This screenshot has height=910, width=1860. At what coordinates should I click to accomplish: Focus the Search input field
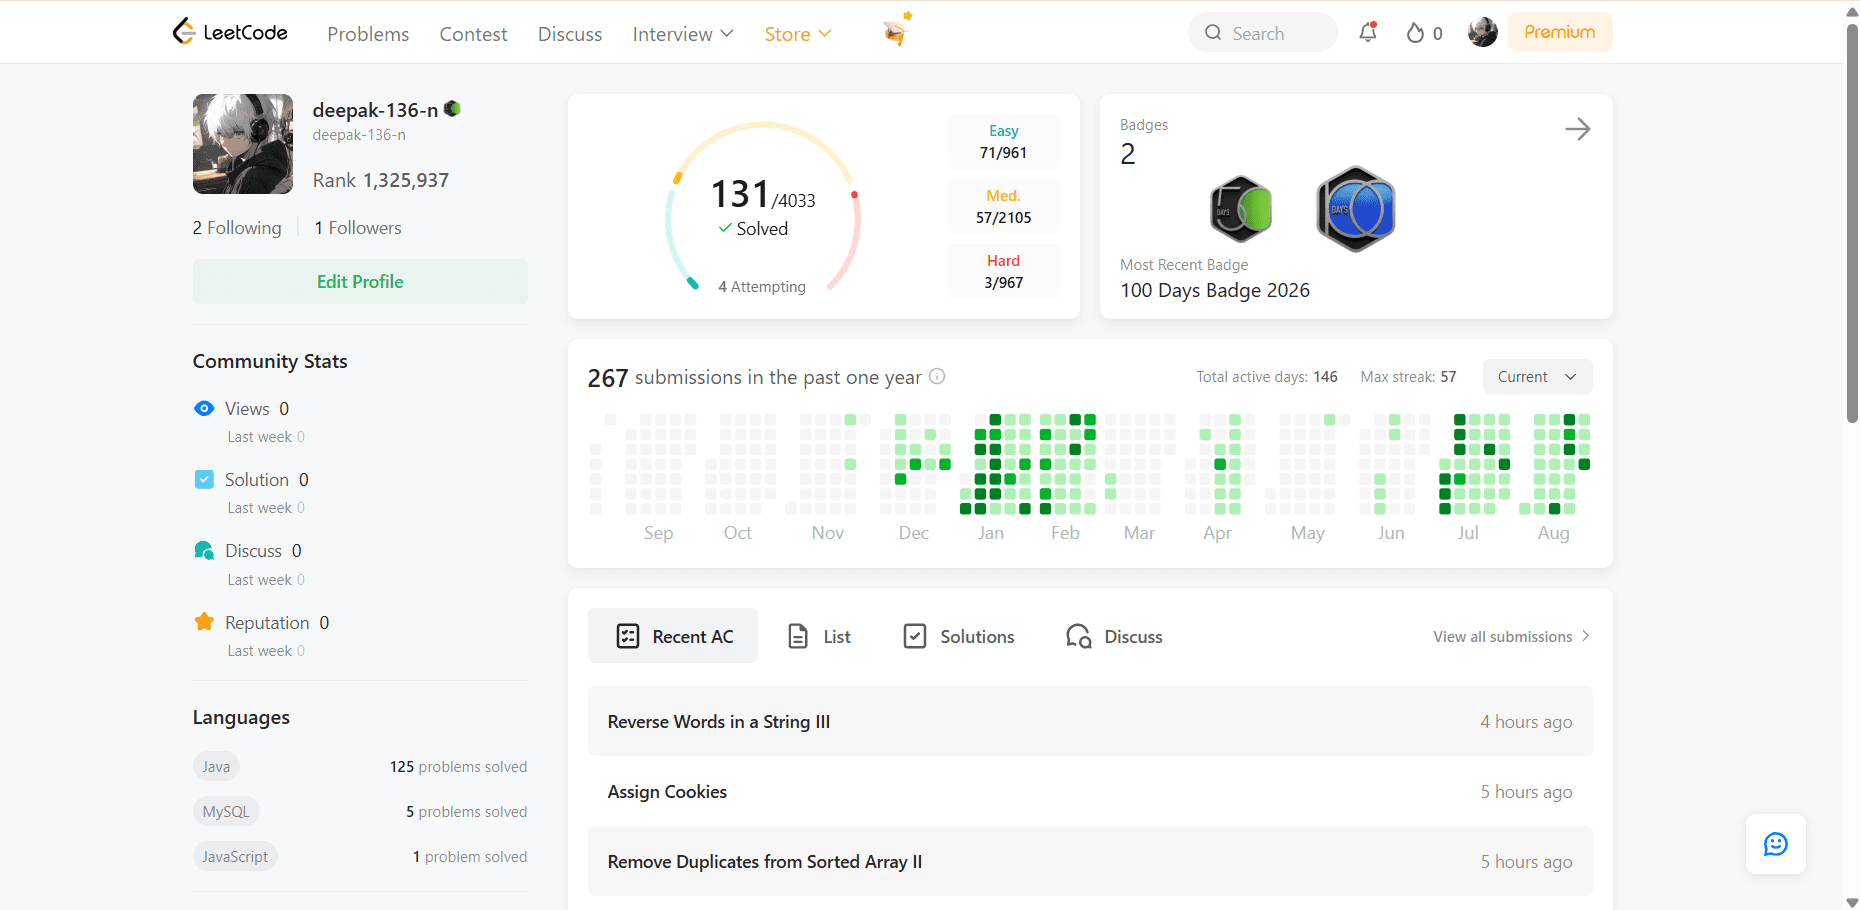[x=1262, y=32]
